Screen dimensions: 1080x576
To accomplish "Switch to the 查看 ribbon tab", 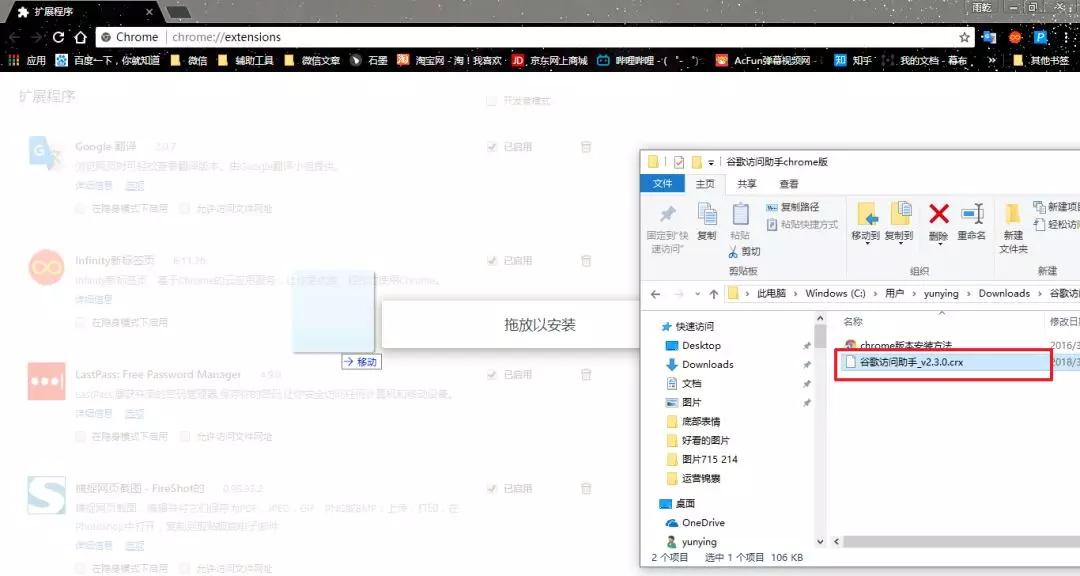I will coord(789,184).
